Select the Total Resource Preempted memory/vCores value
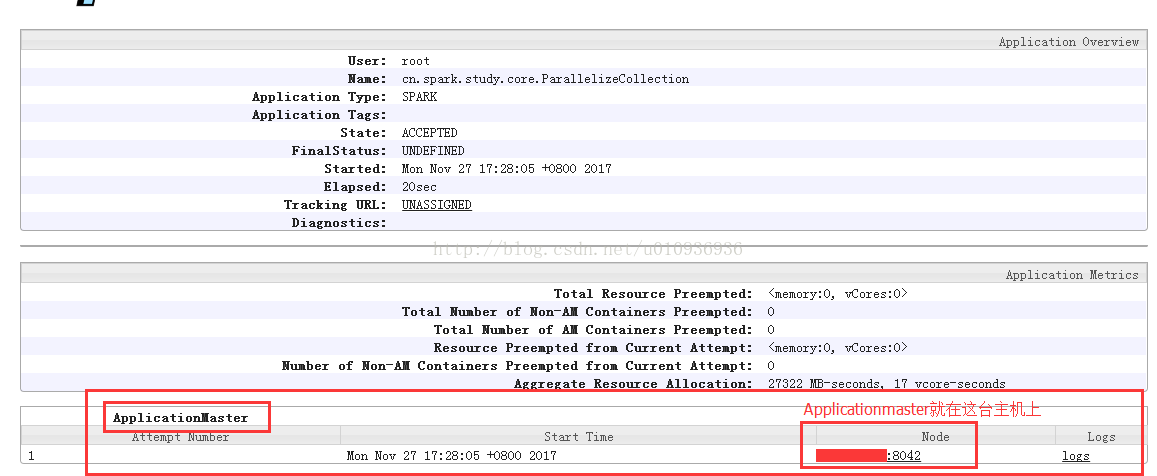 click(x=837, y=294)
